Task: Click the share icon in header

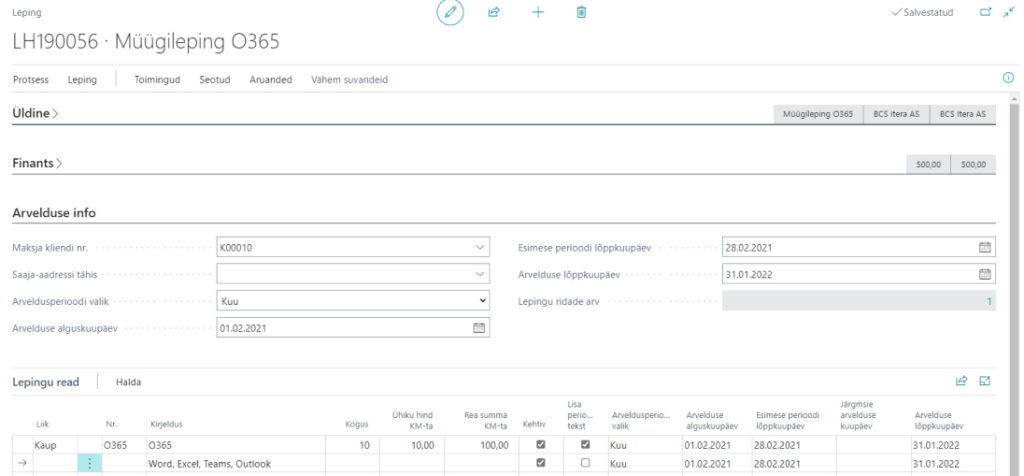Action: click(x=493, y=13)
